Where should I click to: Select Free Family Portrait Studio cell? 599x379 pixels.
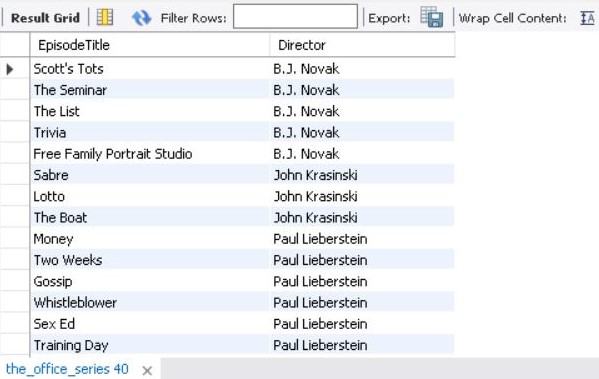tap(150, 154)
